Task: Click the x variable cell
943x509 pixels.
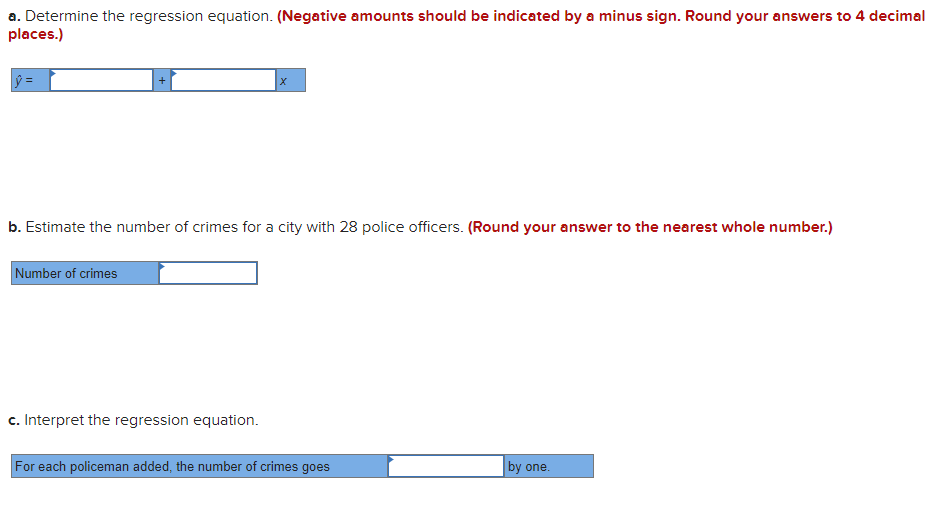Action: tap(290, 80)
